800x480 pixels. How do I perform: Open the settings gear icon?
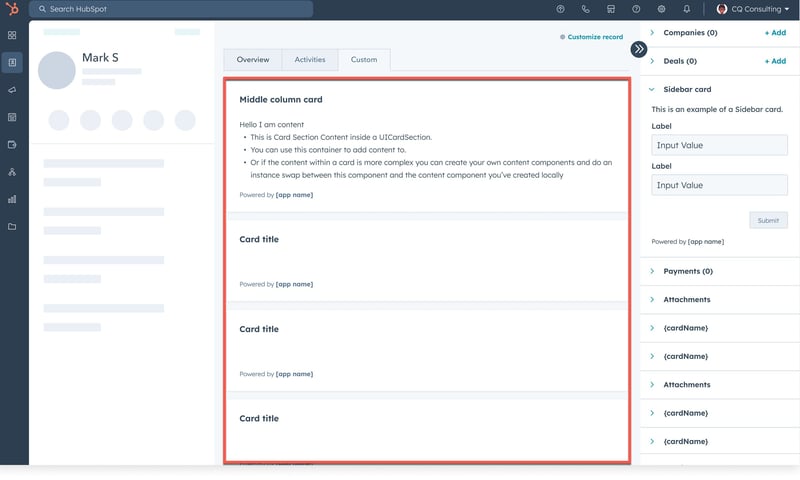point(661,9)
